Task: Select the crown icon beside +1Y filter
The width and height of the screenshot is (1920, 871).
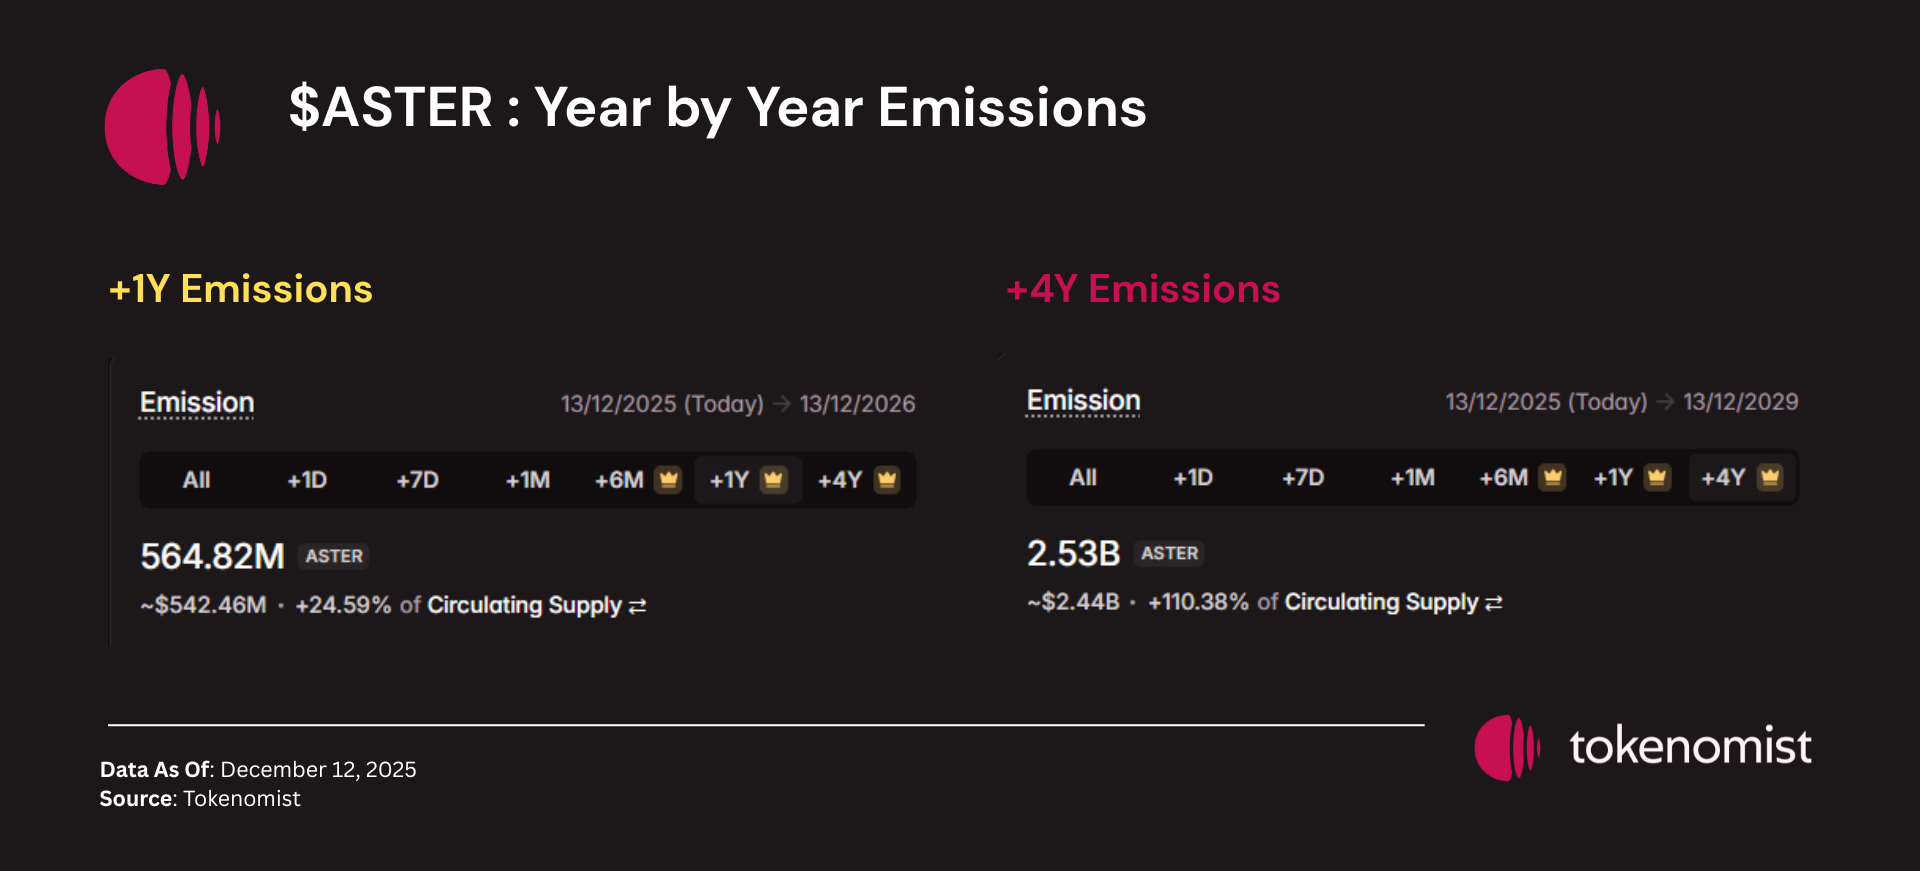Action: 772,480
